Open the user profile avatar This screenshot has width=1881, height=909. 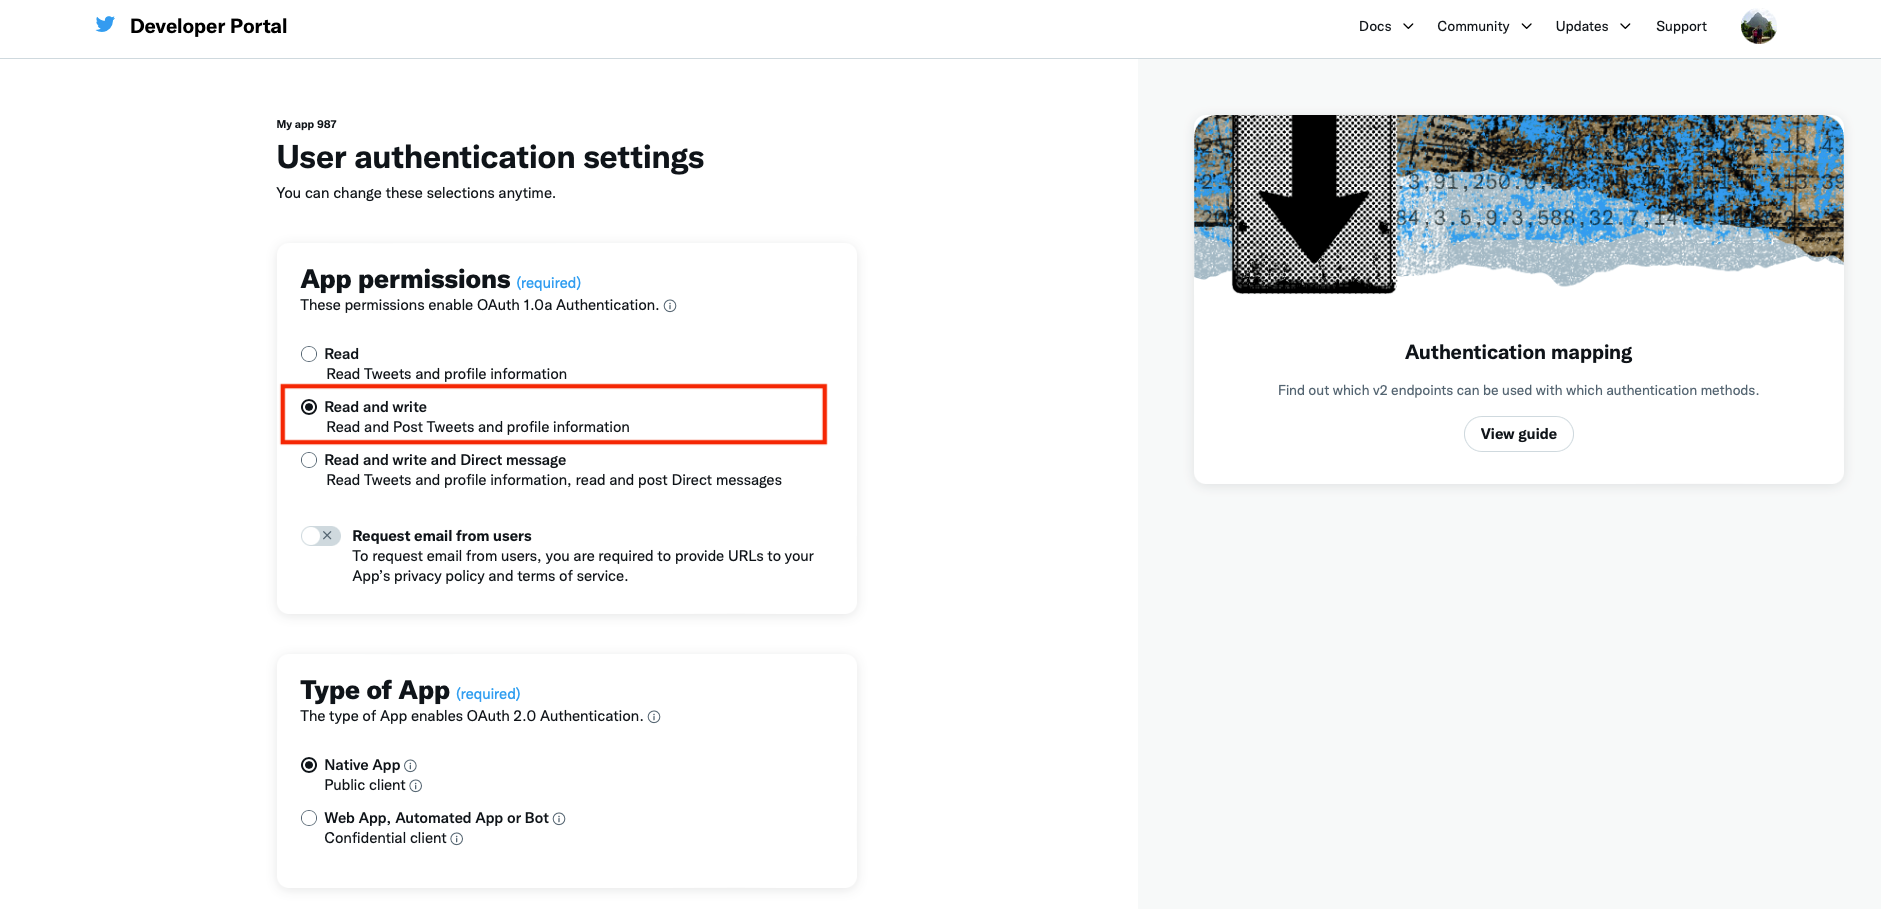point(1757,27)
